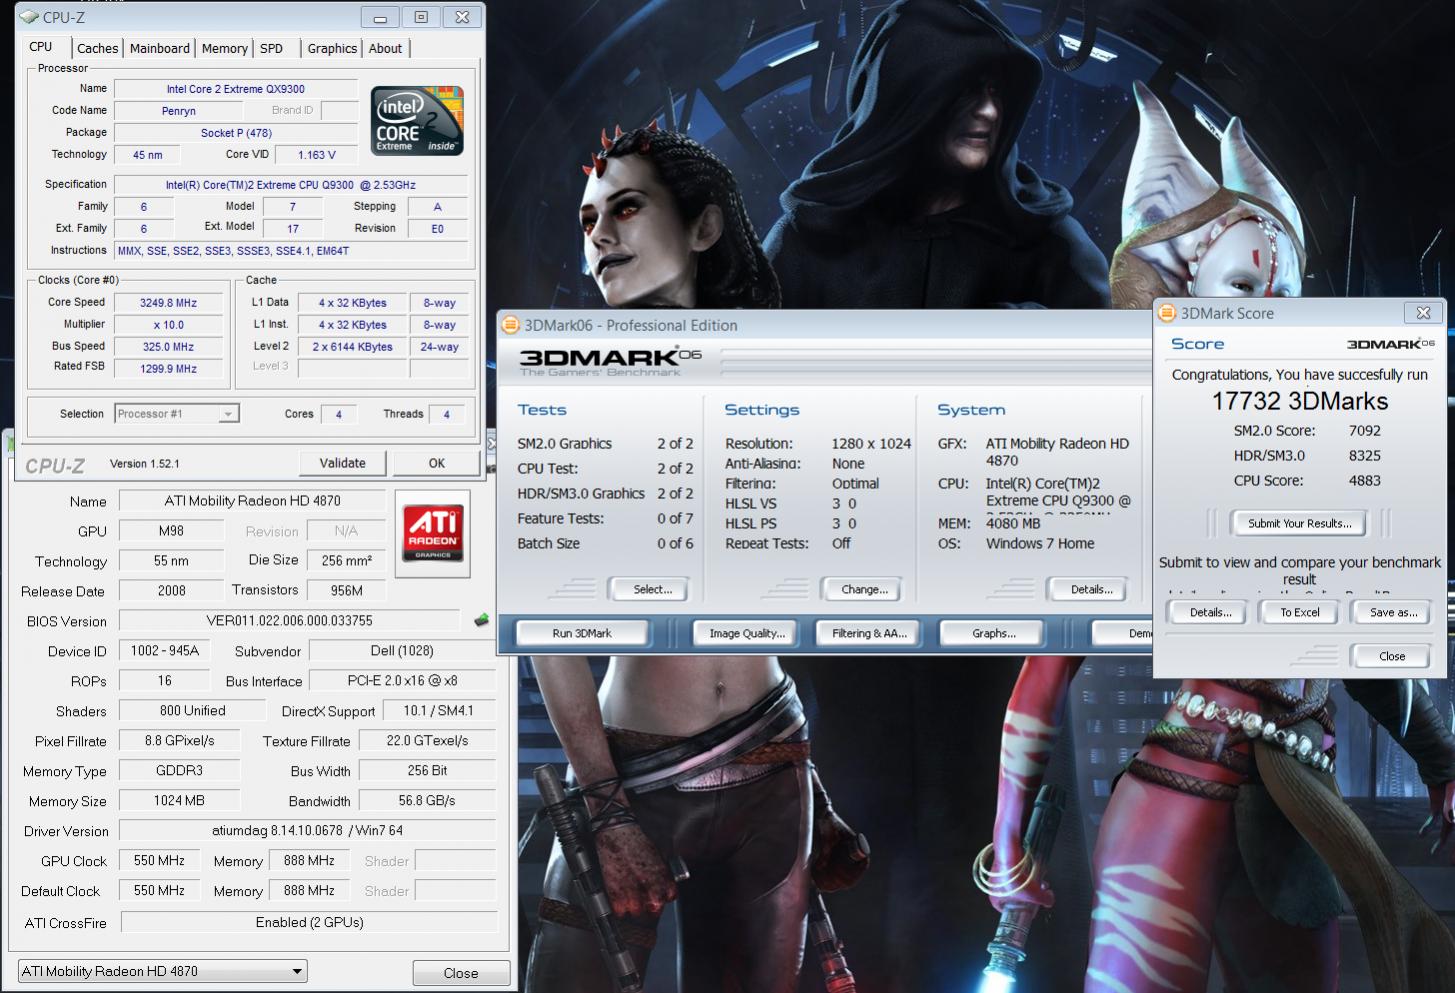Click the GPU Clock 550 MHz field
1455x993 pixels.
(x=160, y=861)
